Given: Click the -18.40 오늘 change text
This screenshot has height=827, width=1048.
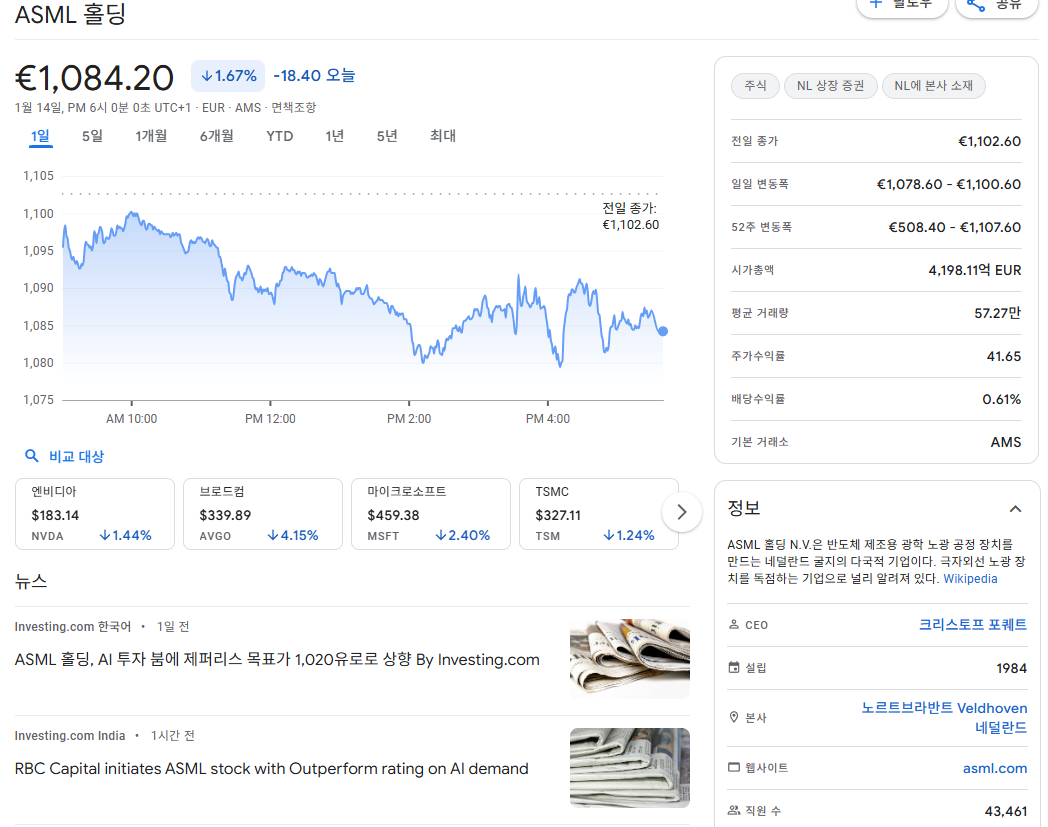Looking at the screenshot, I should pos(314,76).
